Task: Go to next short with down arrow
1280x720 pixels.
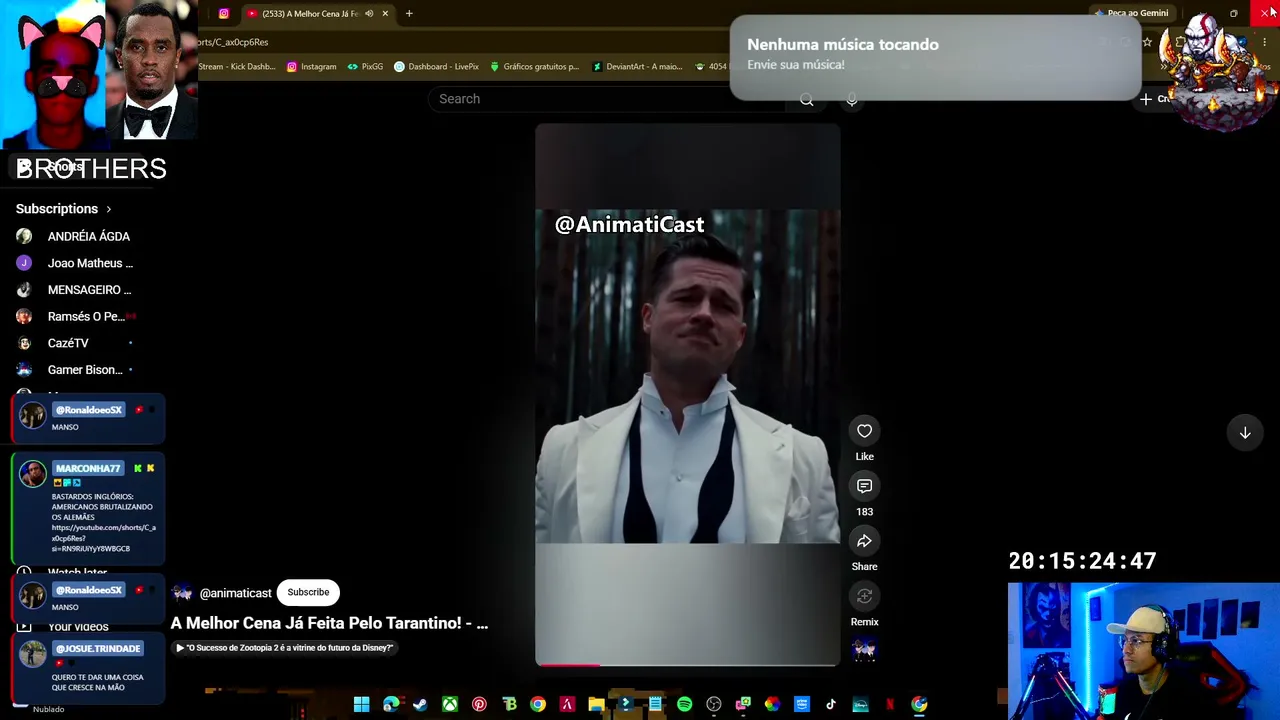Action: (1245, 433)
